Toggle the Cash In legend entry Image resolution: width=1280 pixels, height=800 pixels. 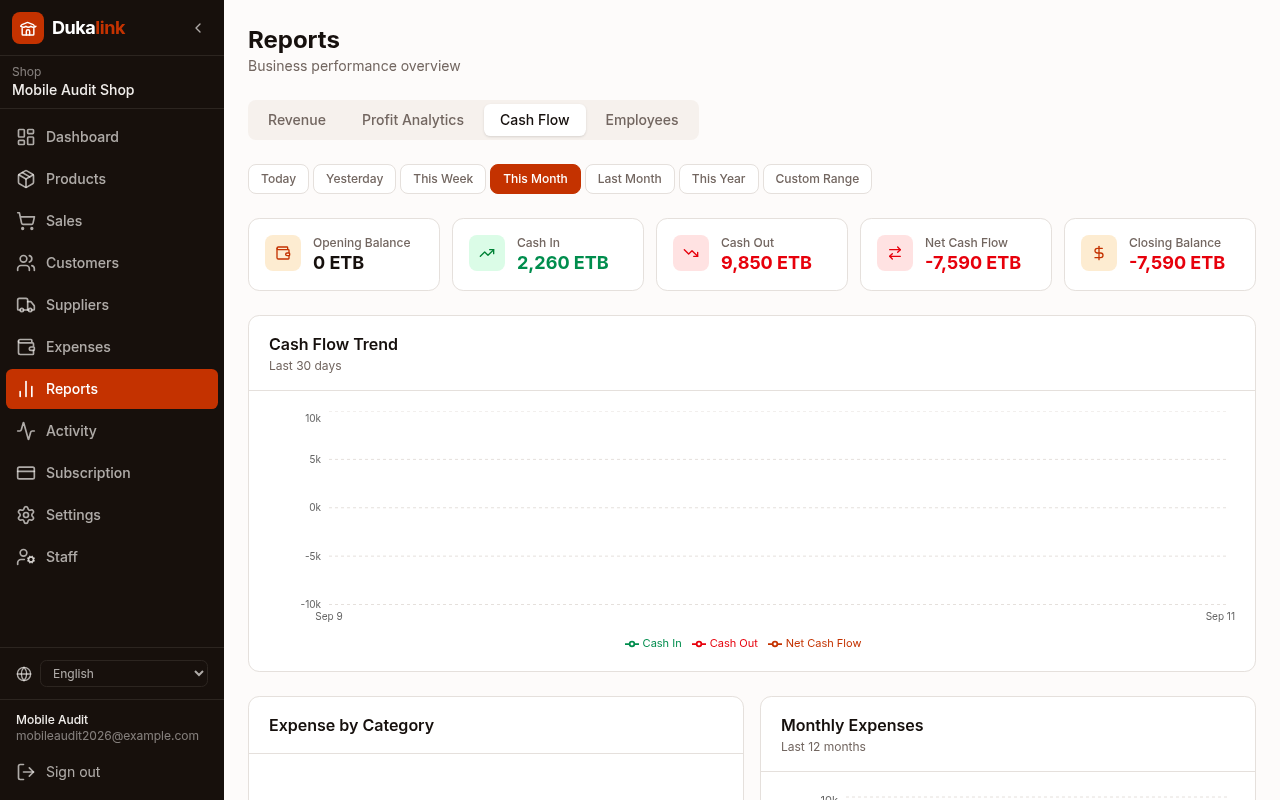click(x=653, y=644)
